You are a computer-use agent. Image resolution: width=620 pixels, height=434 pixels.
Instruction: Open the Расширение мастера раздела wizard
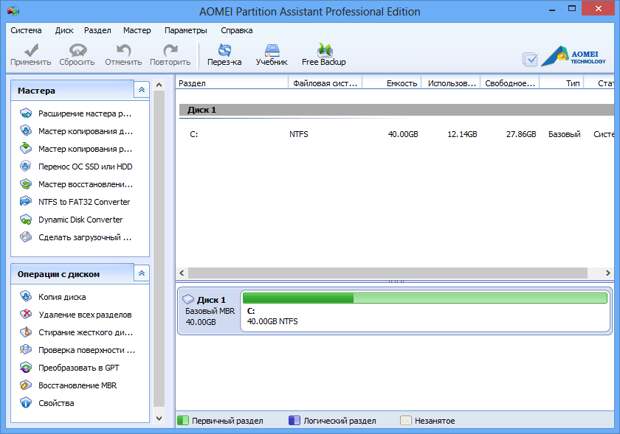click(x=26, y=113)
